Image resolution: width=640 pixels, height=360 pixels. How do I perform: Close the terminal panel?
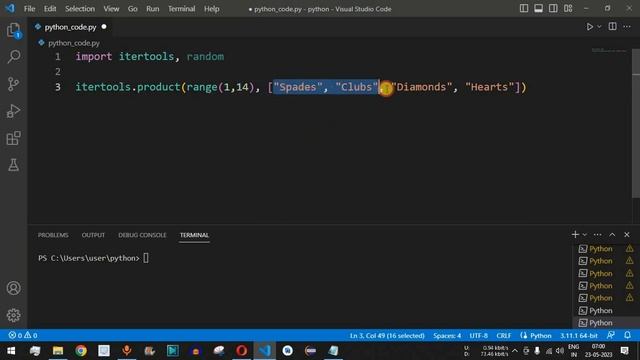click(x=627, y=235)
